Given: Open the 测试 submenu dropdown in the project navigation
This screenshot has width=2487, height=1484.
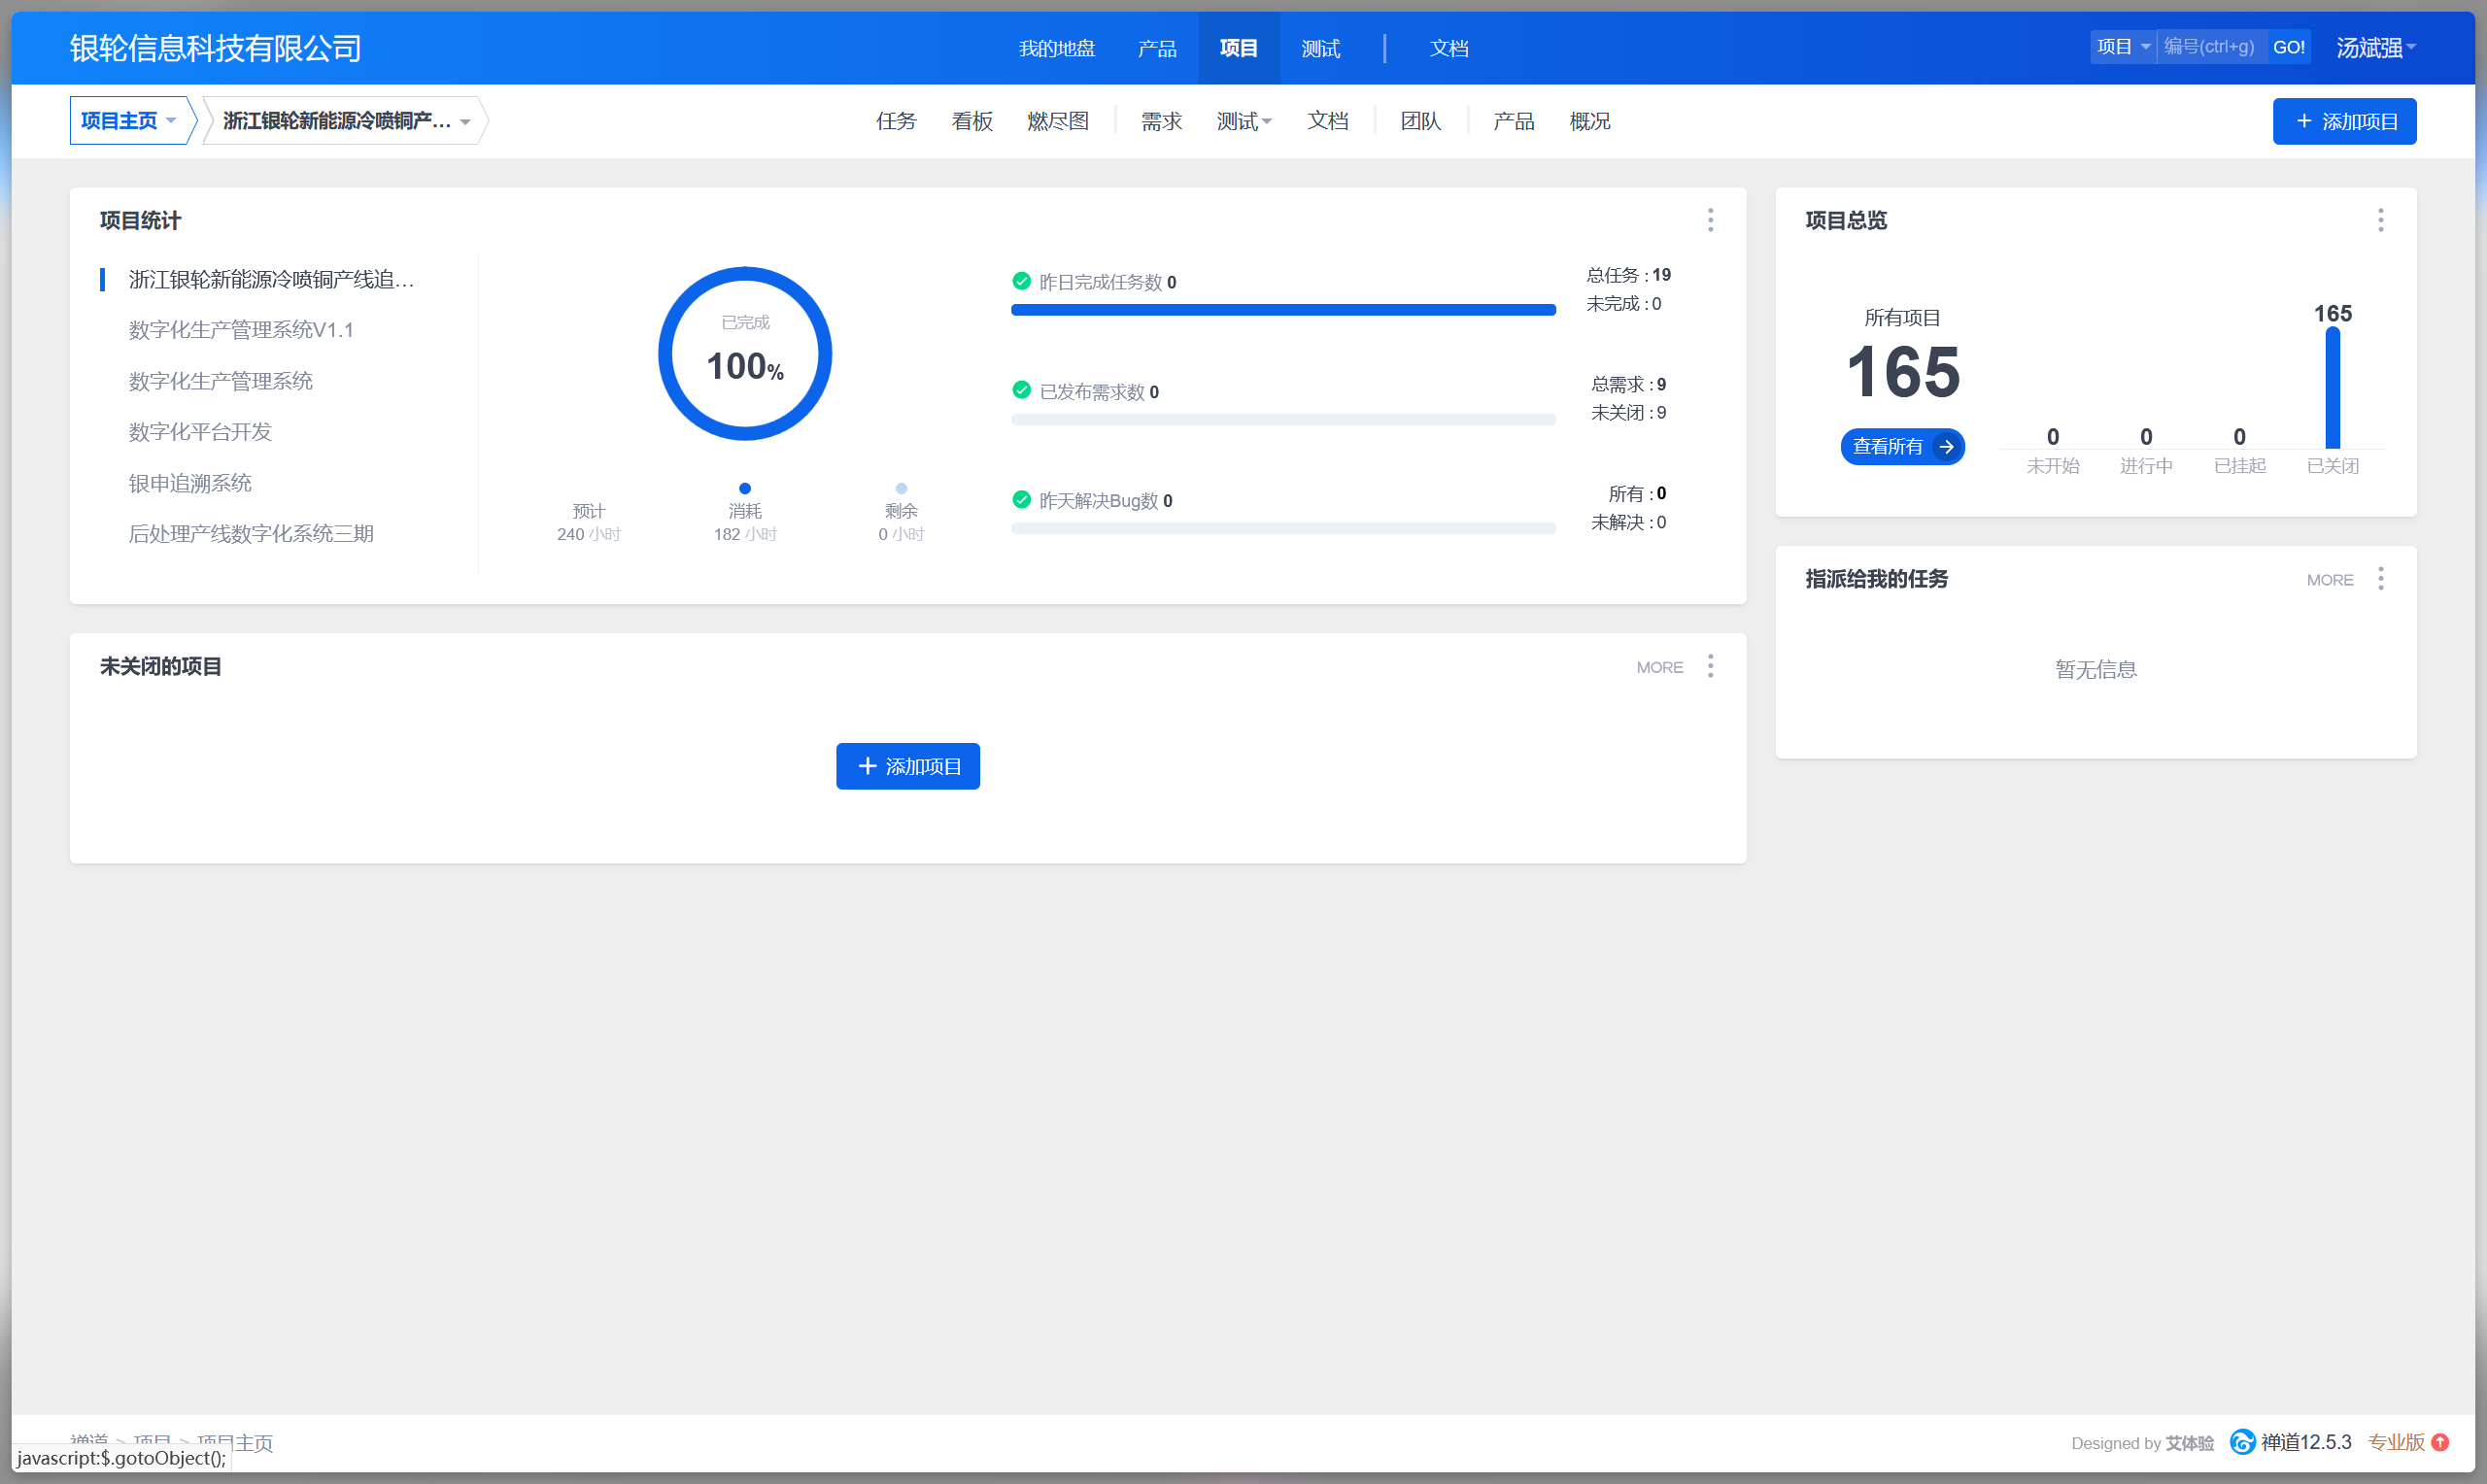Looking at the screenshot, I should pos(1243,121).
